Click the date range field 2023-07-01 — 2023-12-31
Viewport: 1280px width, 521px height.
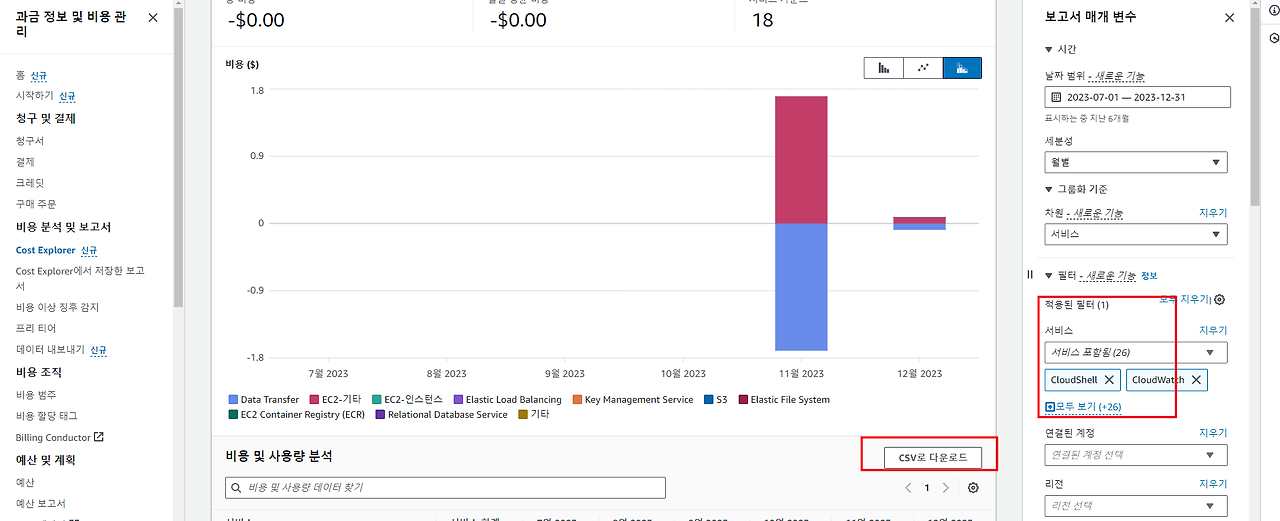[1138, 98]
